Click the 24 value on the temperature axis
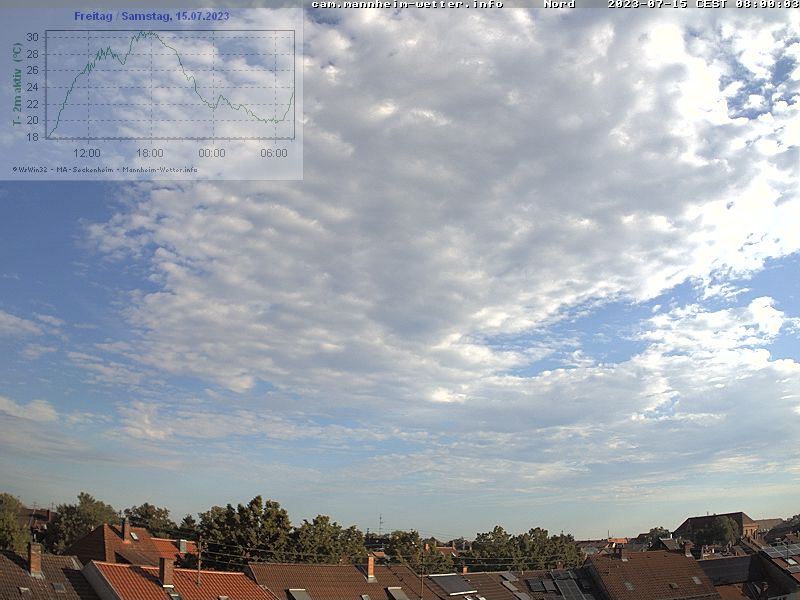 [32, 87]
